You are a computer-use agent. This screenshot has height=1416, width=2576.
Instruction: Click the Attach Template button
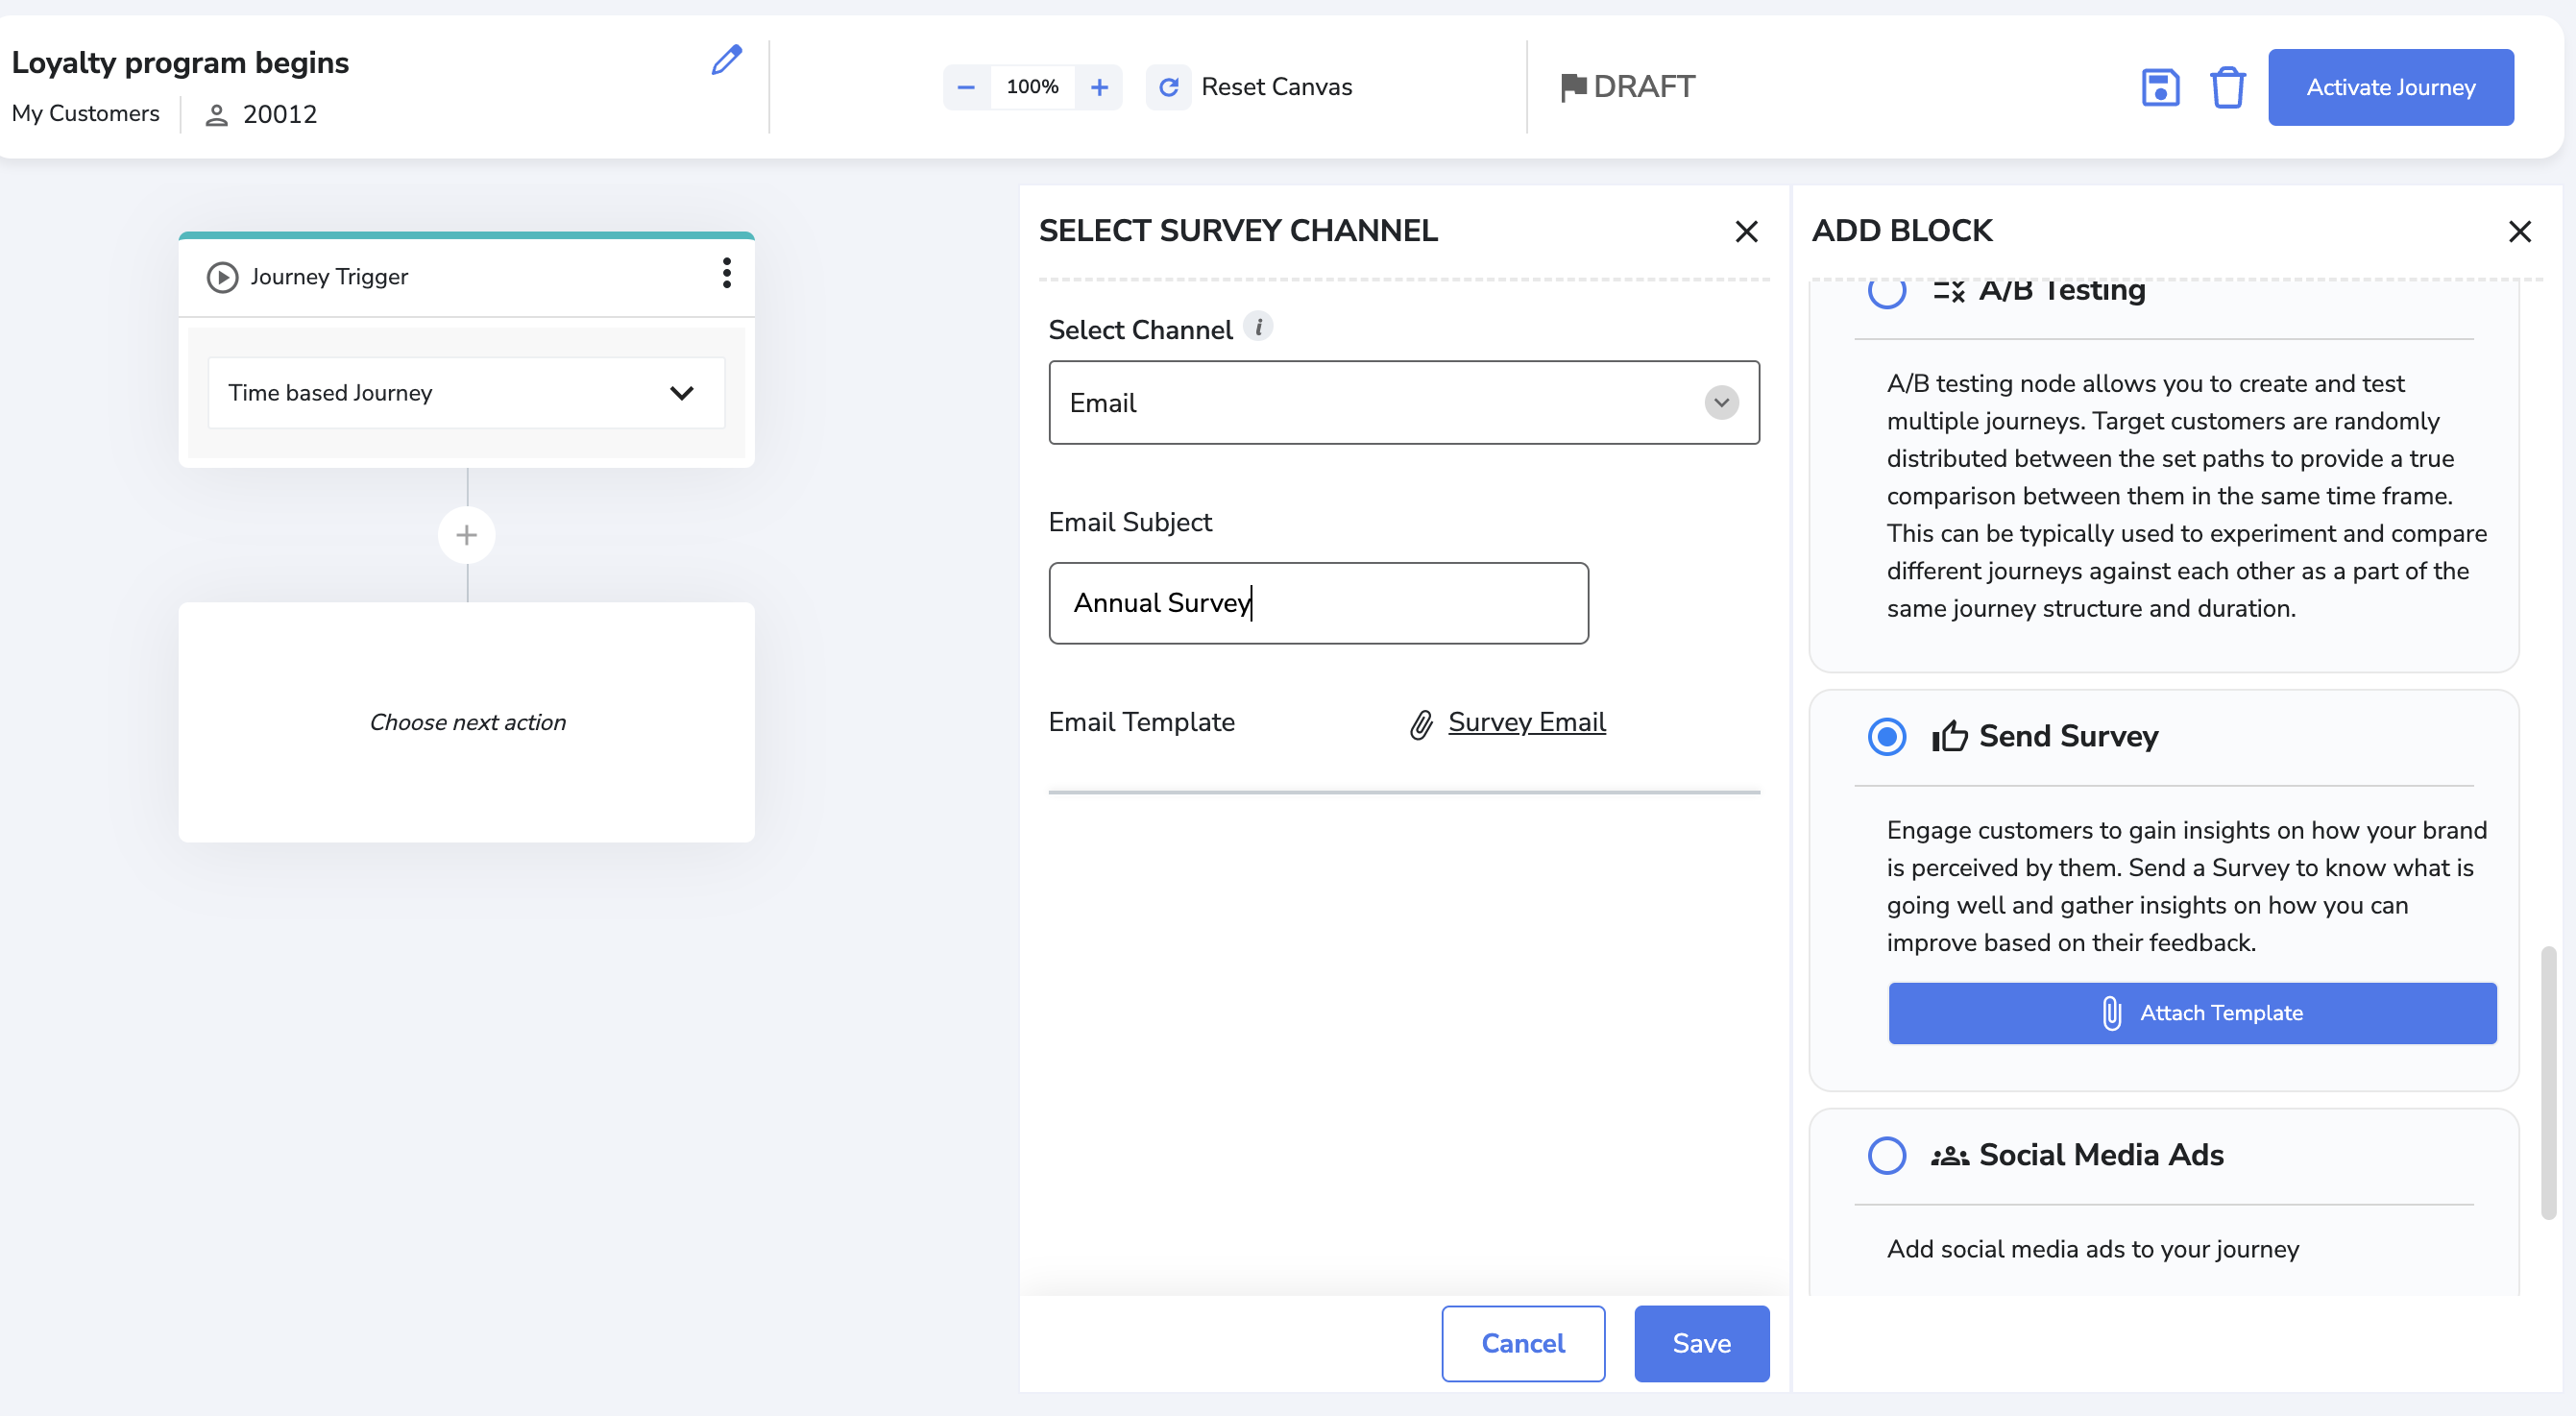[2192, 1014]
